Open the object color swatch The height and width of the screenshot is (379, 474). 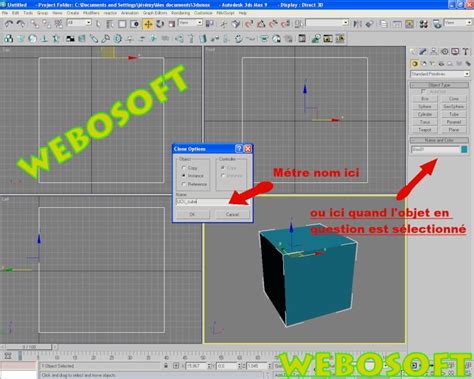[464, 149]
